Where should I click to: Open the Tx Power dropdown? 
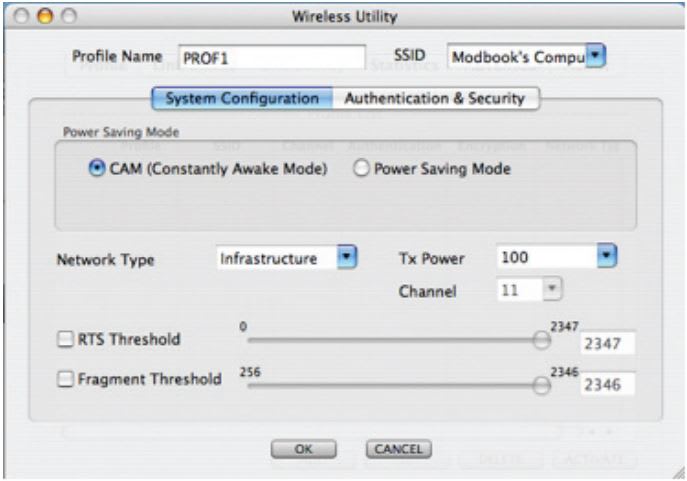point(607,256)
